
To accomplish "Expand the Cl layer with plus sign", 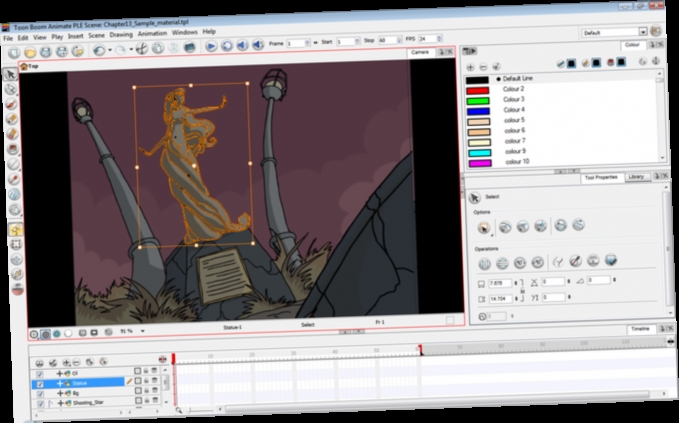I will [59, 373].
